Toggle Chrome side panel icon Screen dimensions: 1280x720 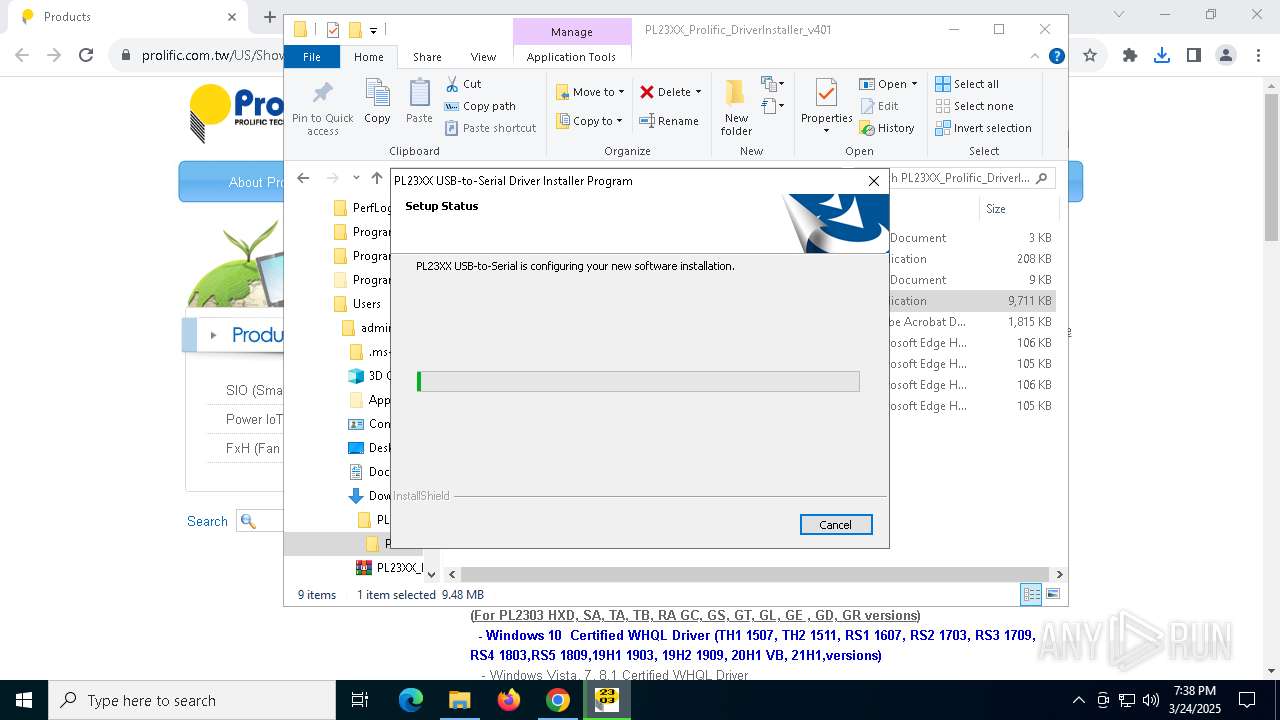pyautogui.click(x=1193, y=56)
